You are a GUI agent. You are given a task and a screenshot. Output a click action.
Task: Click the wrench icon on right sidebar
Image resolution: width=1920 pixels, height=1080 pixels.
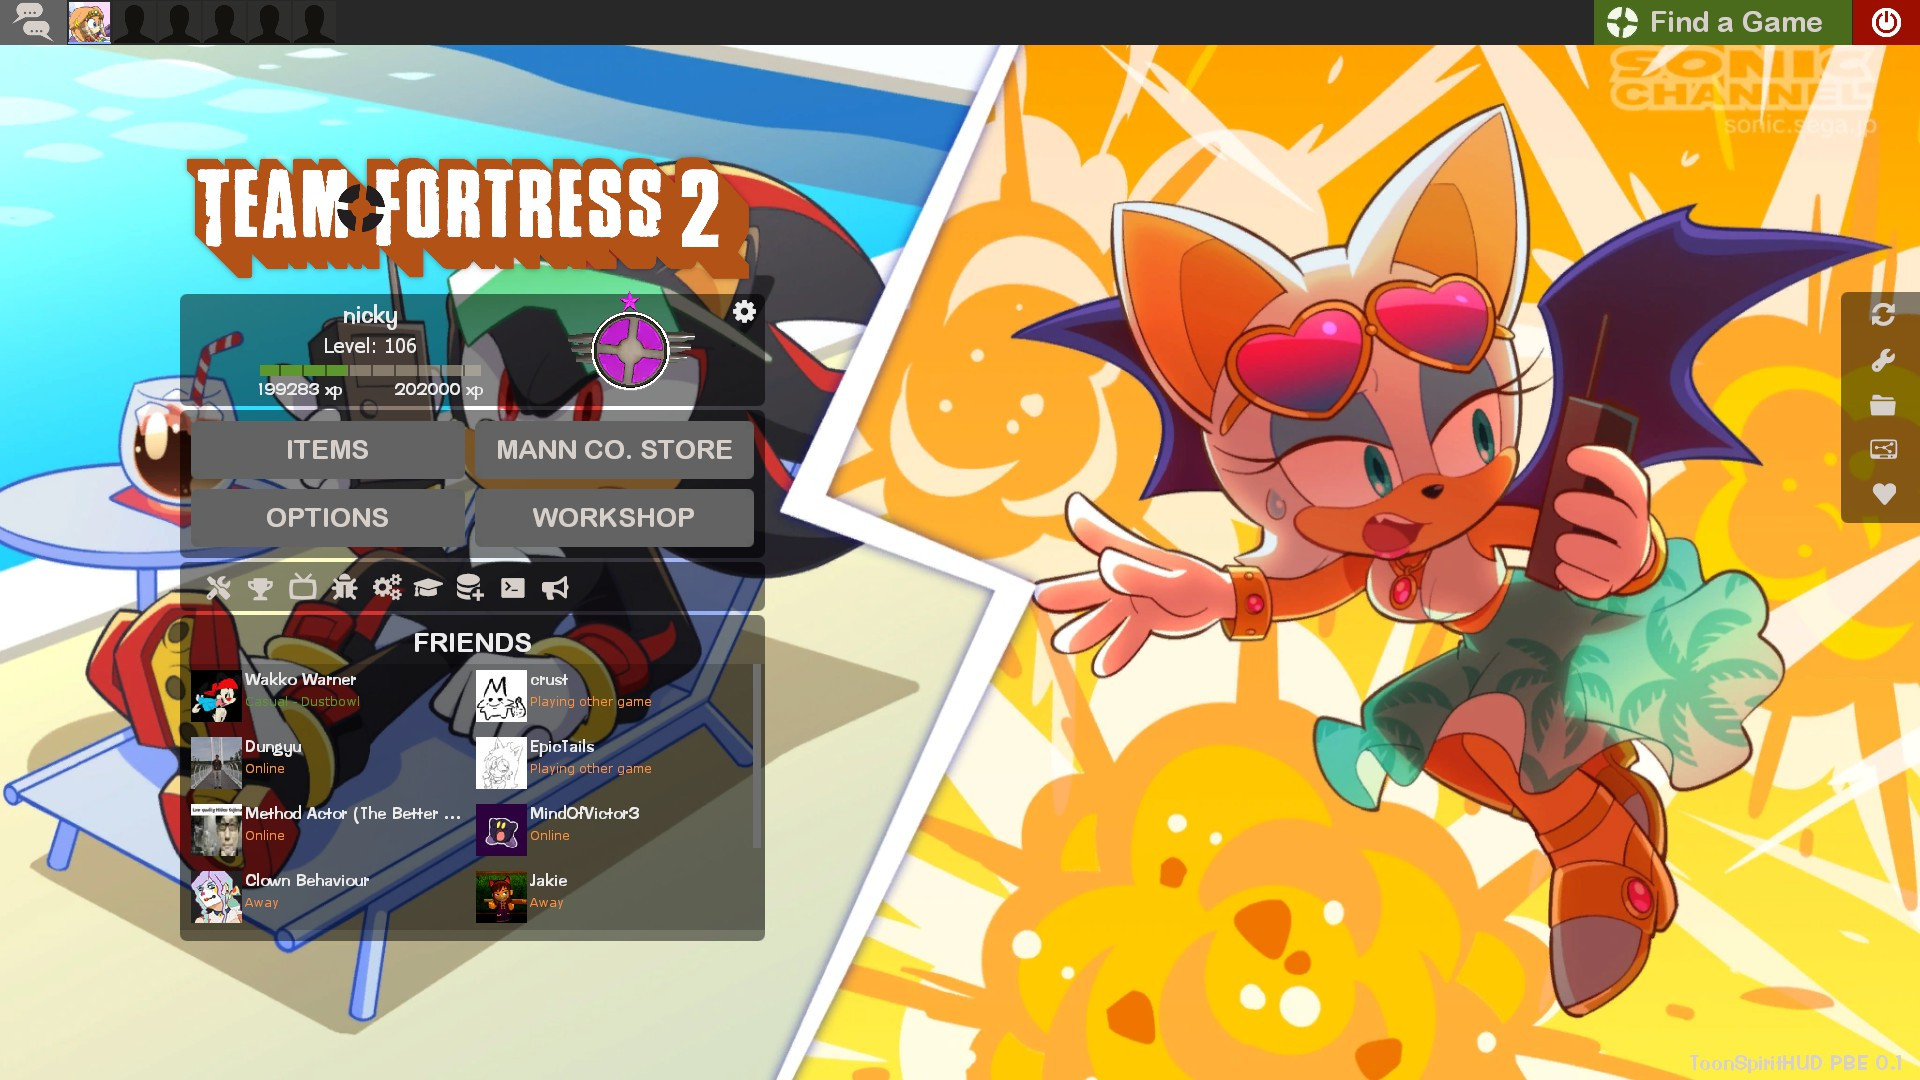(1883, 360)
